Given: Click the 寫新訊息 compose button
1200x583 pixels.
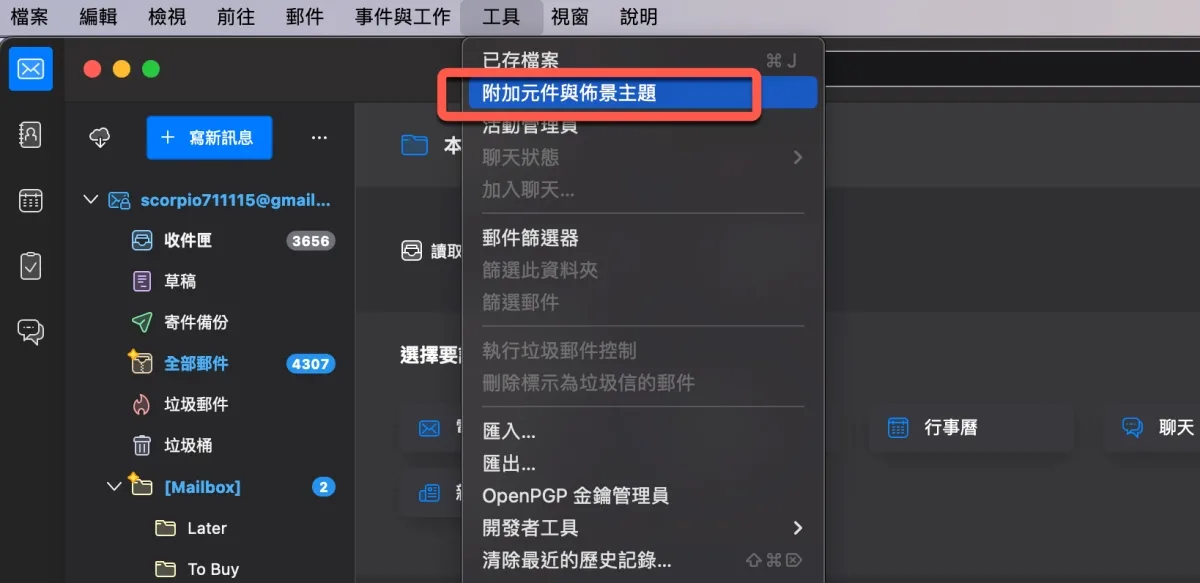Looking at the screenshot, I should pos(209,137).
